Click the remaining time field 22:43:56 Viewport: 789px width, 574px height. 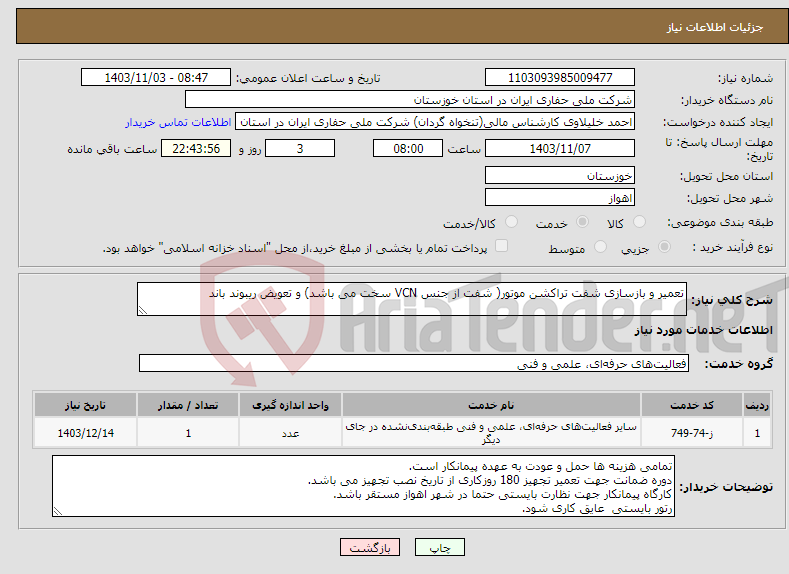196,149
